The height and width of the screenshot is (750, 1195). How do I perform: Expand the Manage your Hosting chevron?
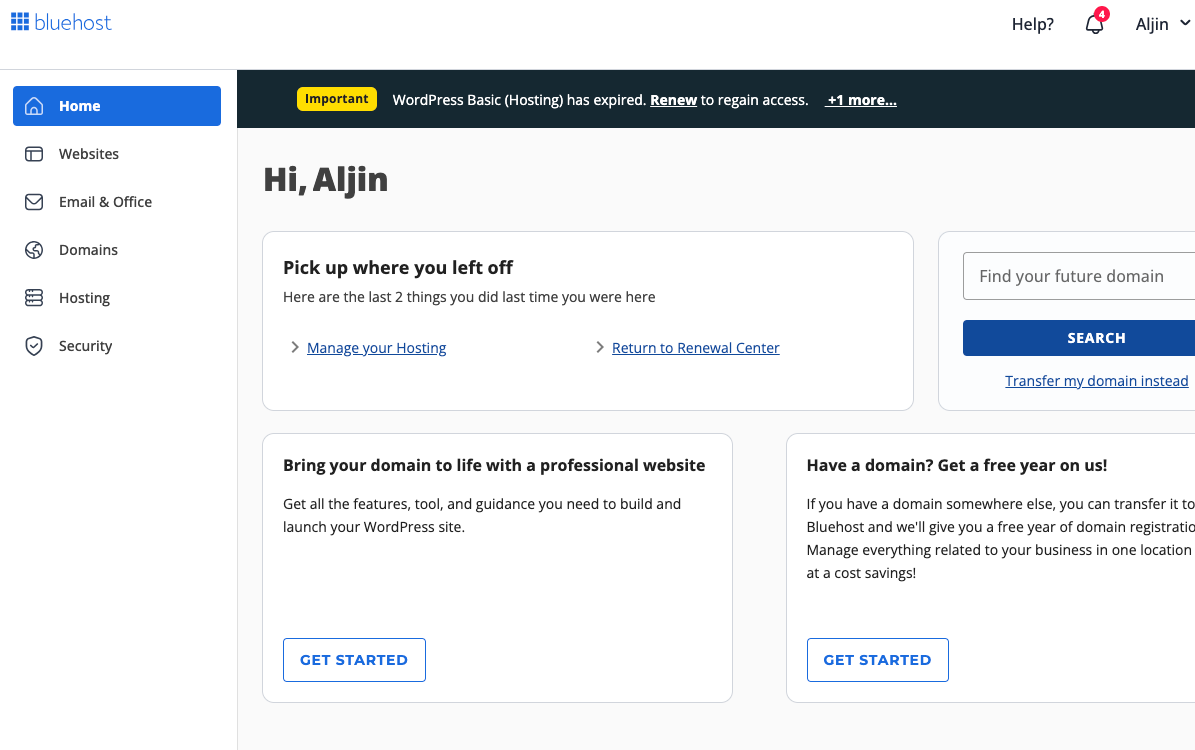294,347
